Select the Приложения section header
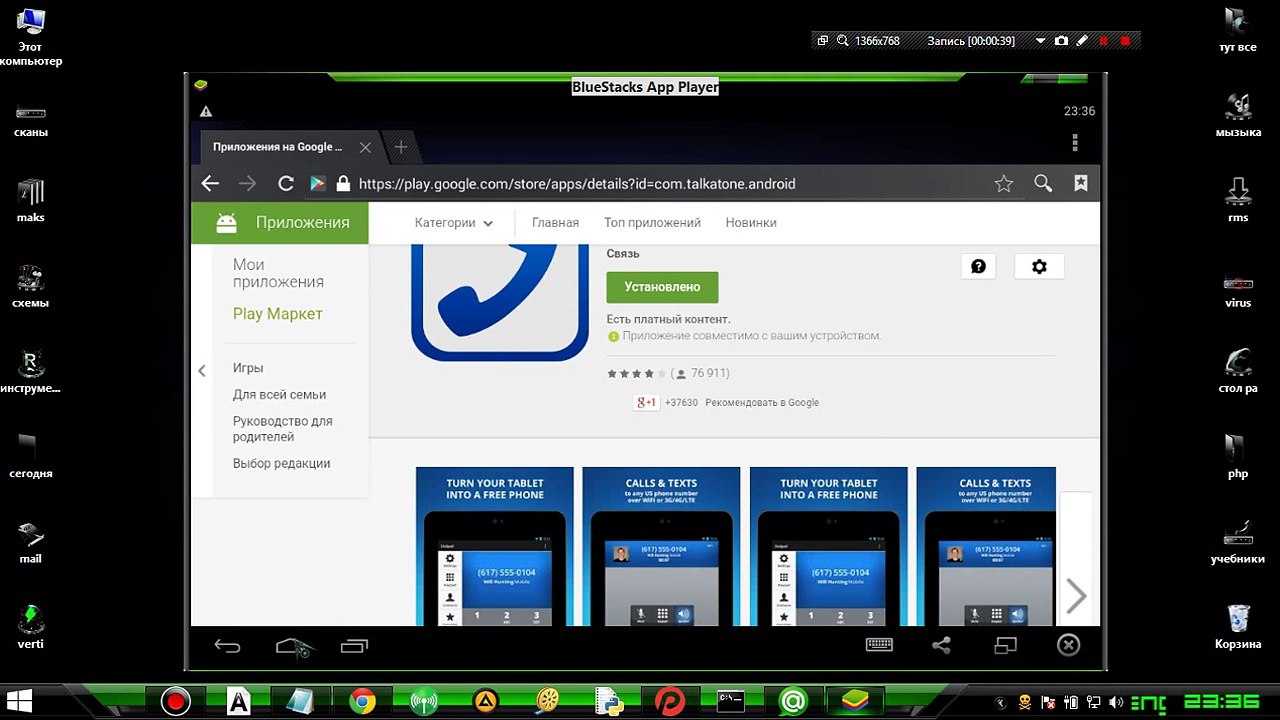1280x720 pixels. 280,223
